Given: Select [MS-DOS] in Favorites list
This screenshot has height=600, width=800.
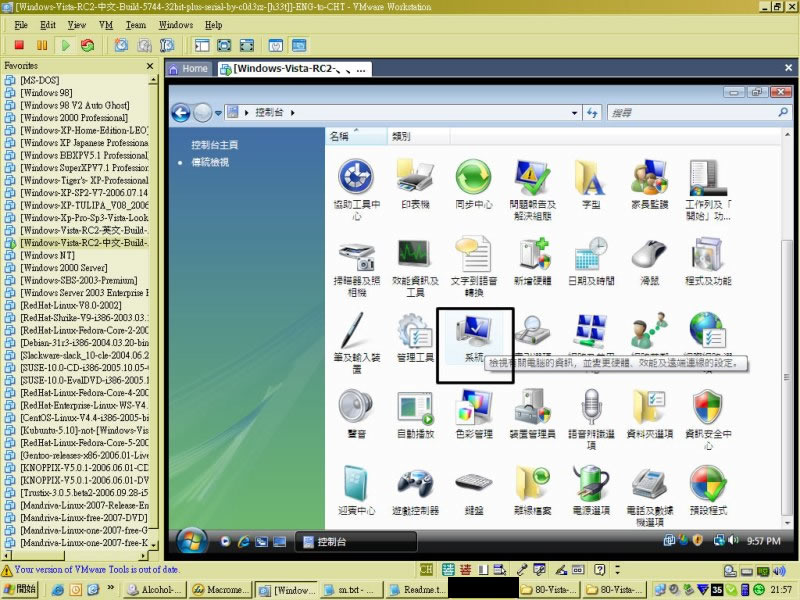Looking at the screenshot, I should pos(40,80).
